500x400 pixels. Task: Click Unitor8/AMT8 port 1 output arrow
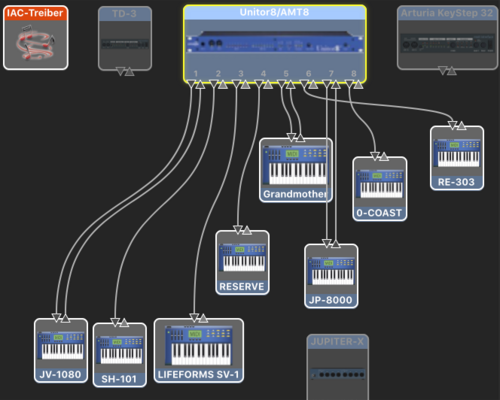tap(191, 84)
